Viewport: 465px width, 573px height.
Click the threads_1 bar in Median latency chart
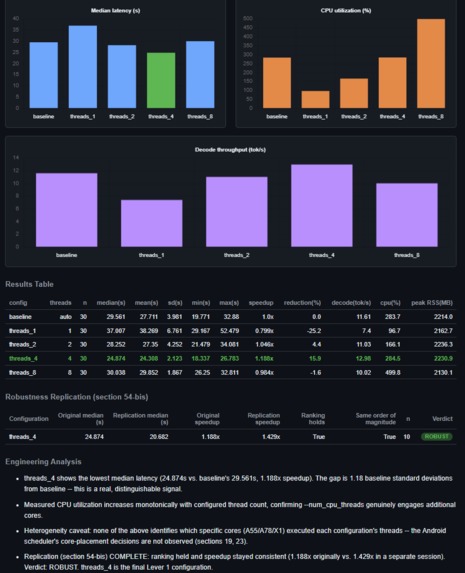(x=83, y=67)
